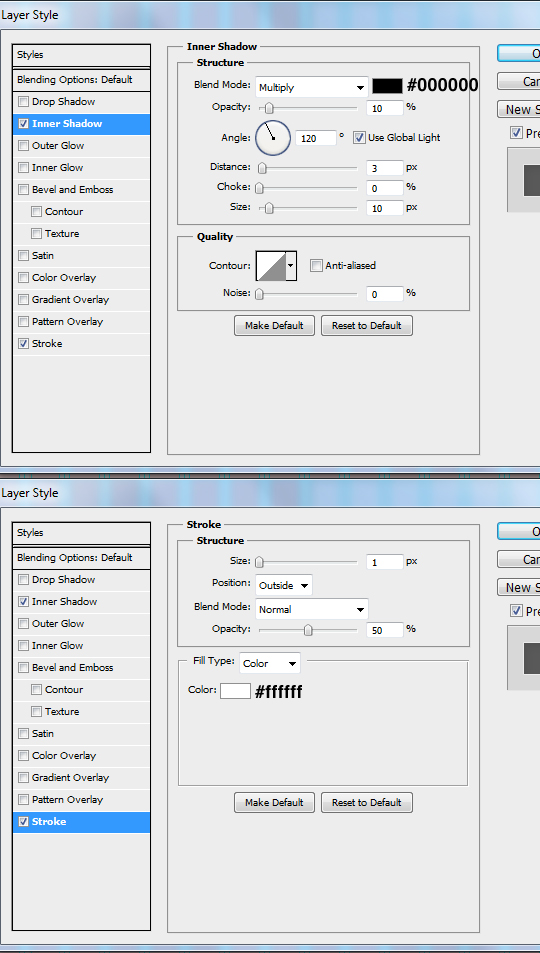Click the Distance value field
Viewport: 540px width, 953px height.
tap(385, 168)
